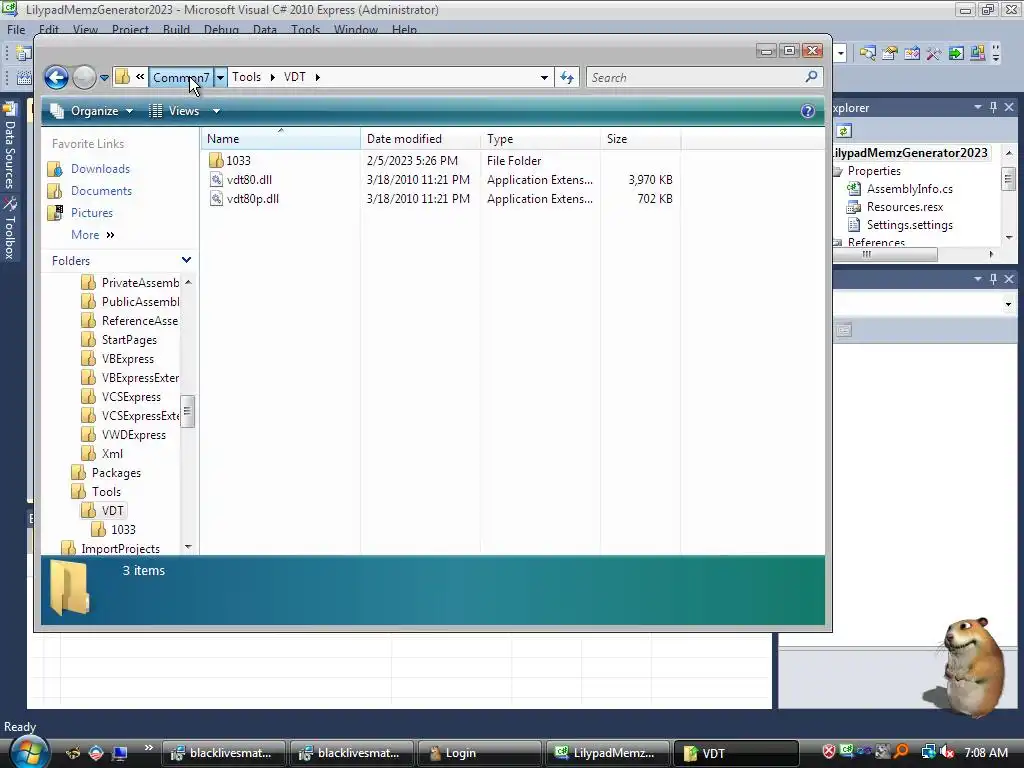Open the Build menu in Visual C#
1024x768 pixels.
[x=176, y=29]
